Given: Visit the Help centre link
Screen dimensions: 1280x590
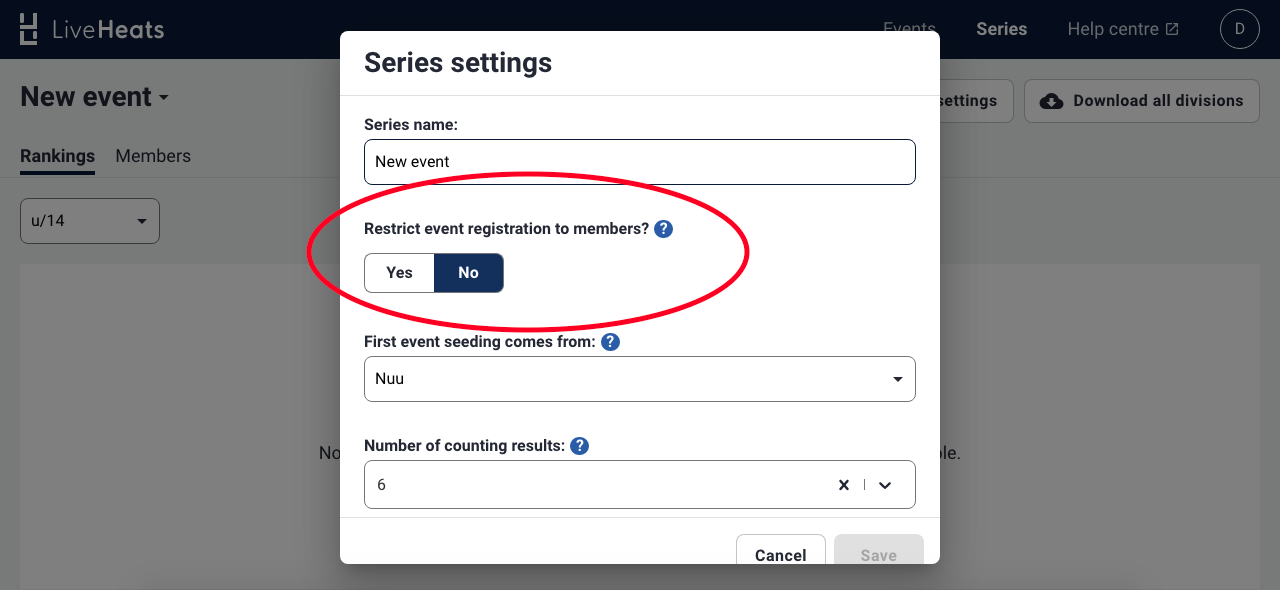Looking at the screenshot, I should coord(1113,29).
